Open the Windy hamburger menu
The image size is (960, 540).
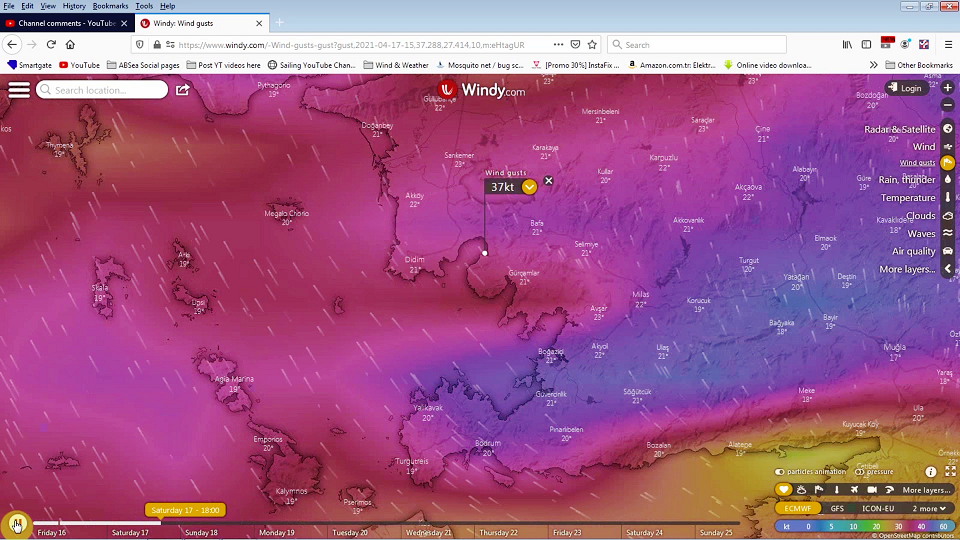pyautogui.click(x=19, y=90)
